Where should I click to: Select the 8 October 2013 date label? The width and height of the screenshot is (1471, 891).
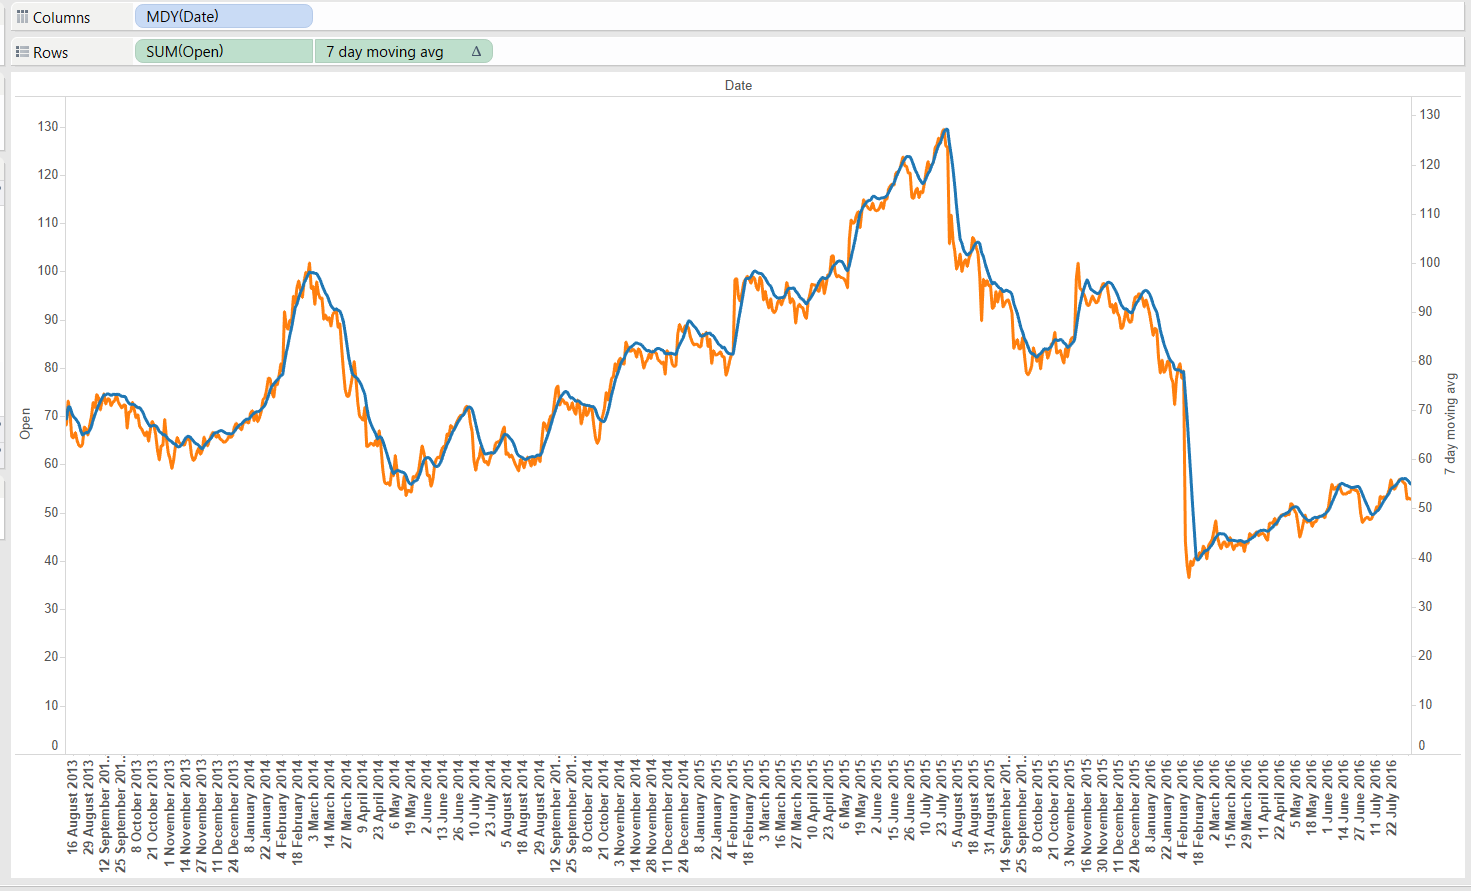pos(136,807)
